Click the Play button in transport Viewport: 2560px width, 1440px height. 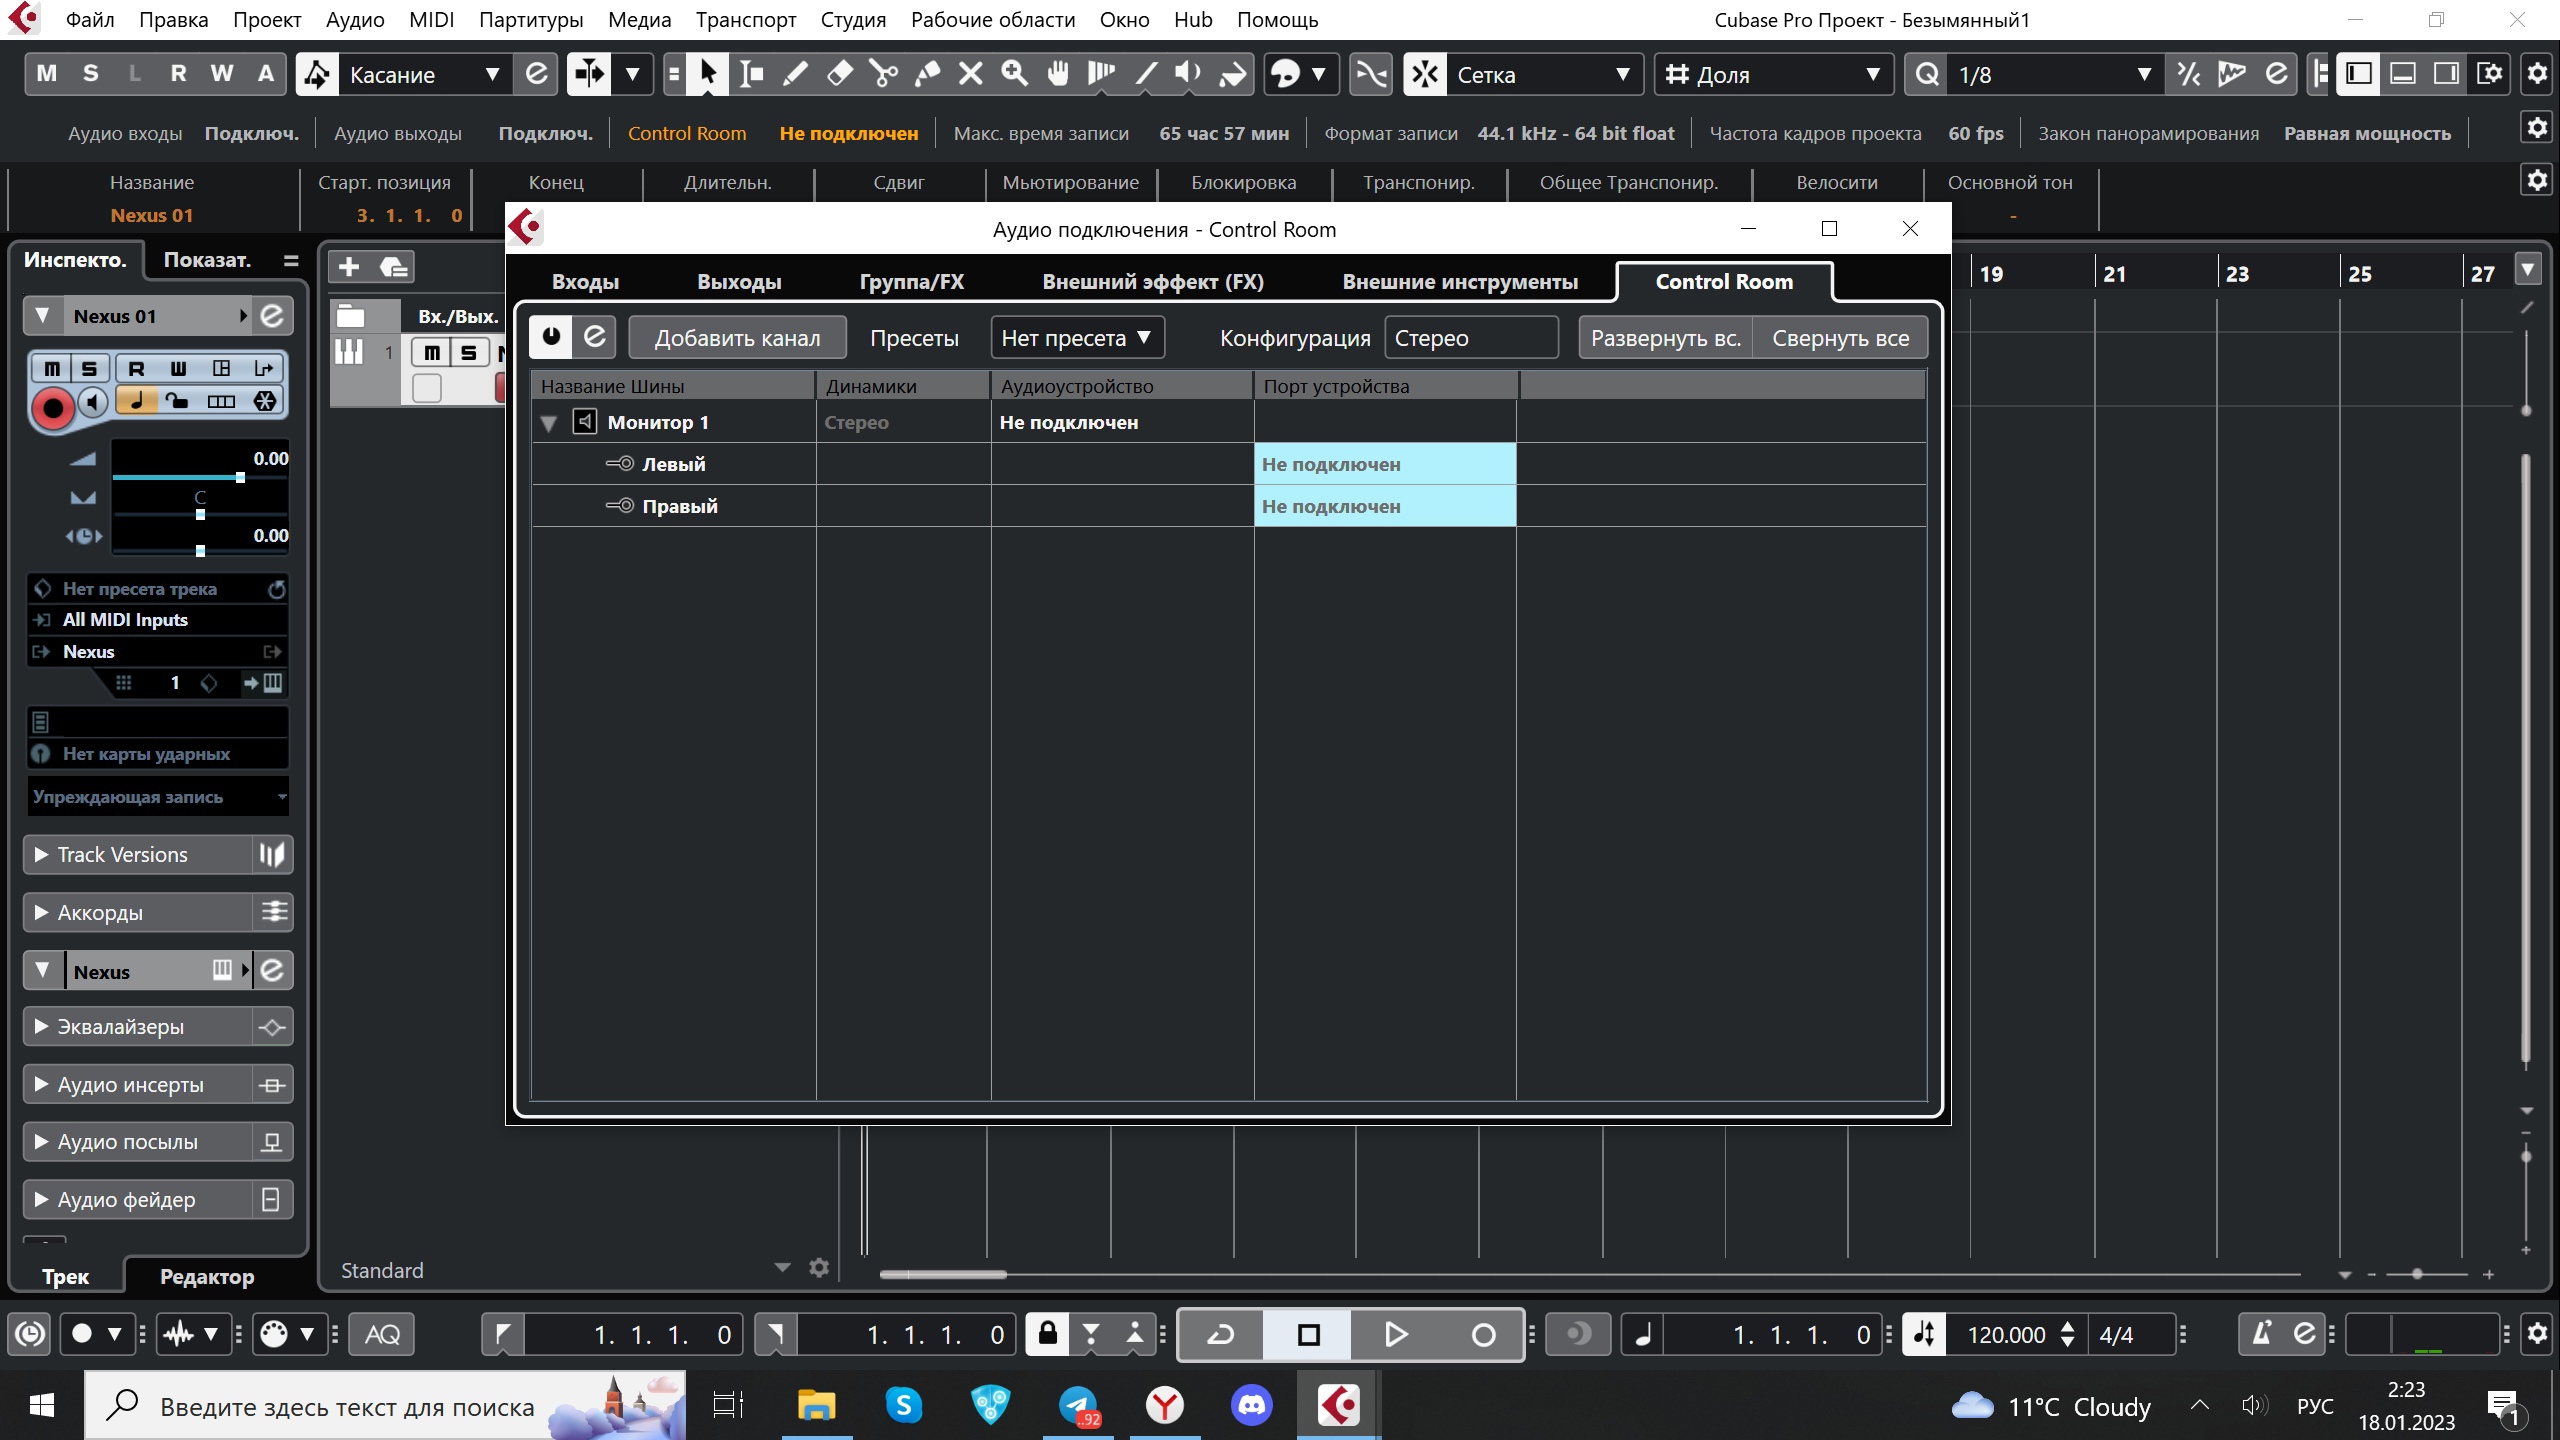click(x=1395, y=1334)
